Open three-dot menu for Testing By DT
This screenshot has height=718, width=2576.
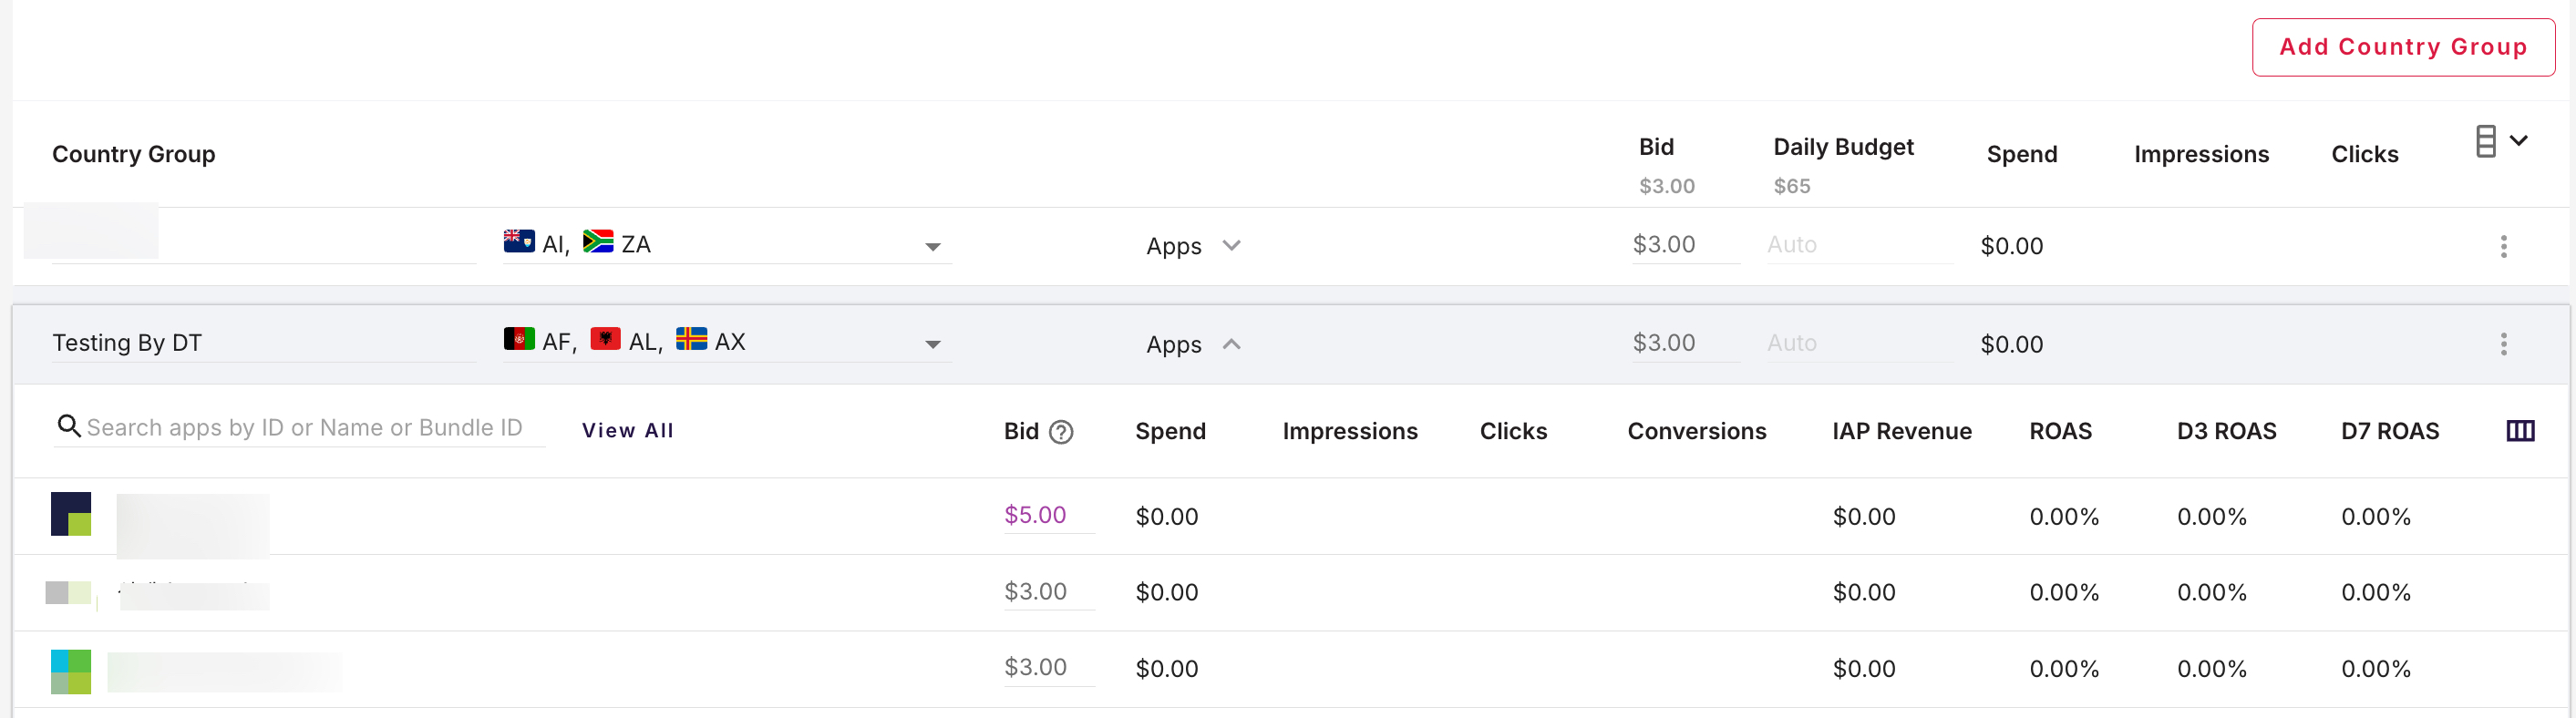pos(2503,344)
